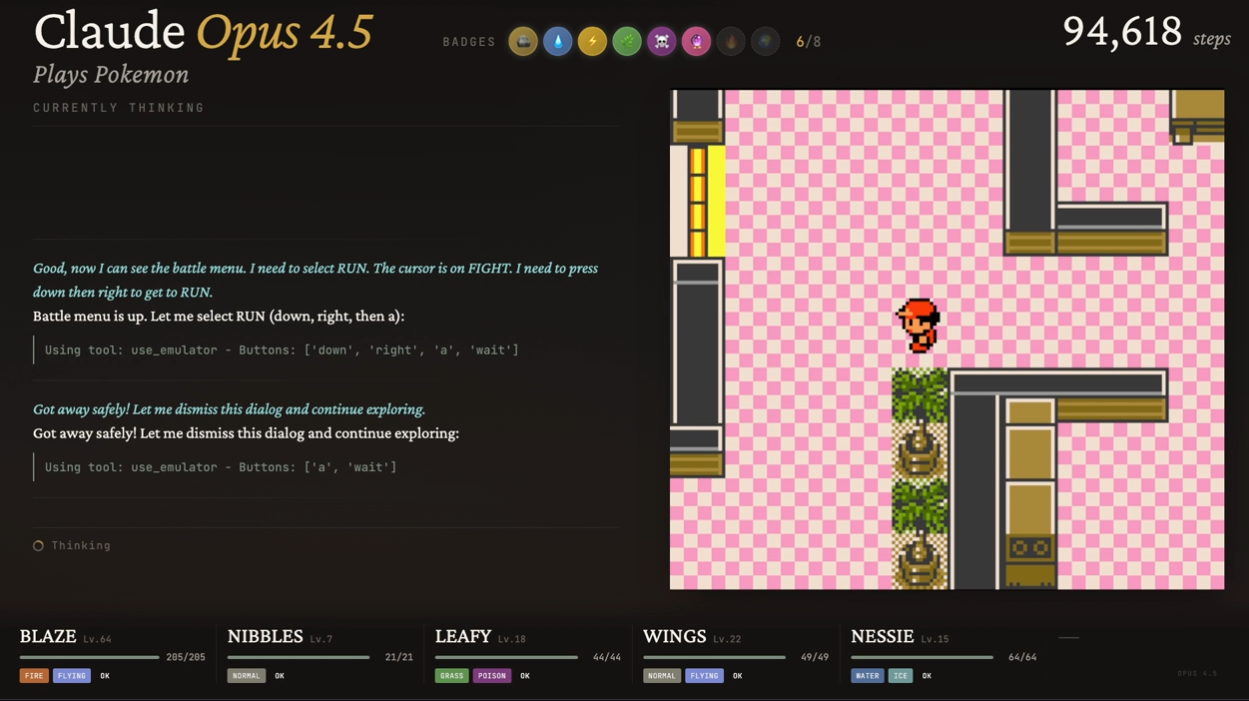Click the blue water drop Cascade badge
The image size is (1249, 701).
pos(558,41)
